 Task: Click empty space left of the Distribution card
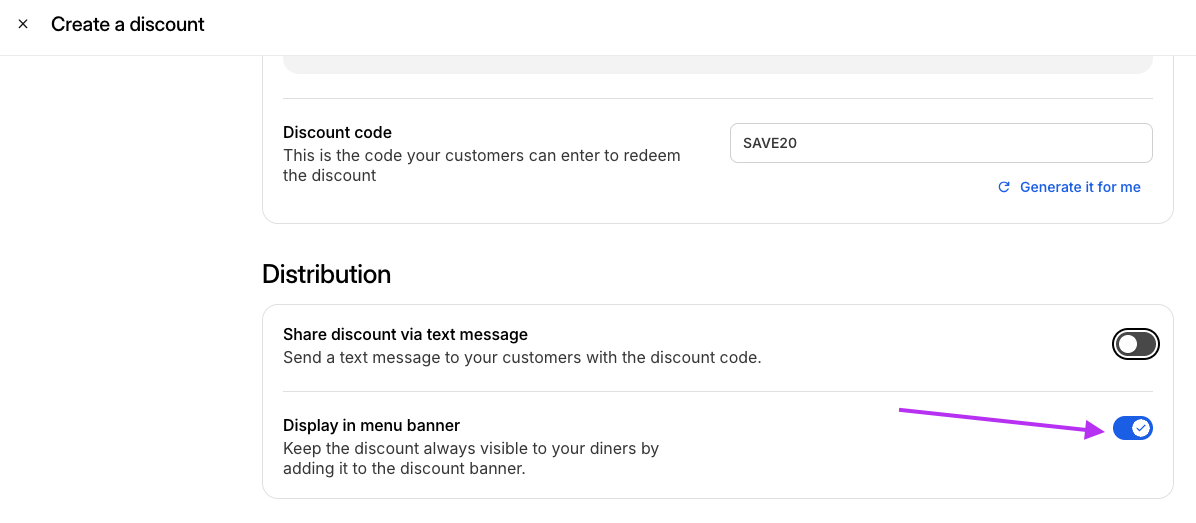click(130, 402)
